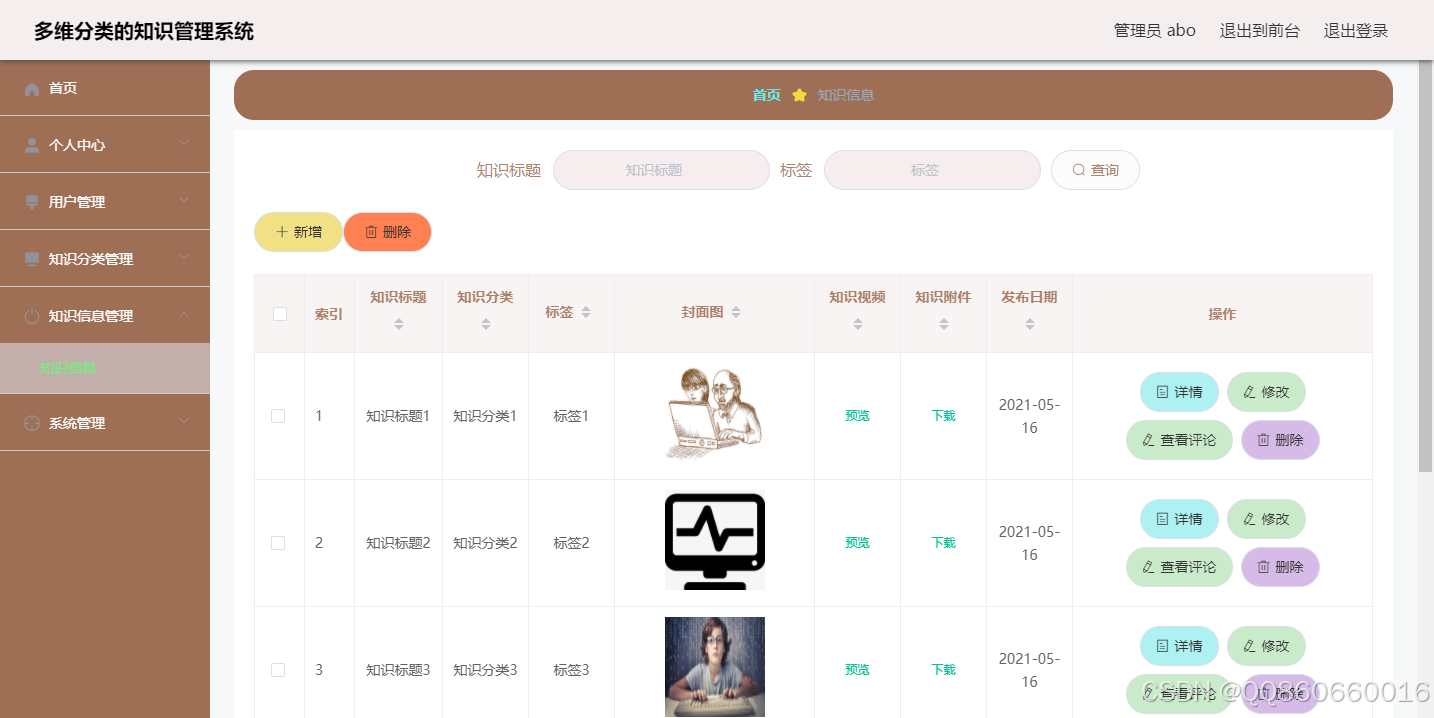Click the 知识标题1 cell
1434x718 pixels.
click(398, 416)
